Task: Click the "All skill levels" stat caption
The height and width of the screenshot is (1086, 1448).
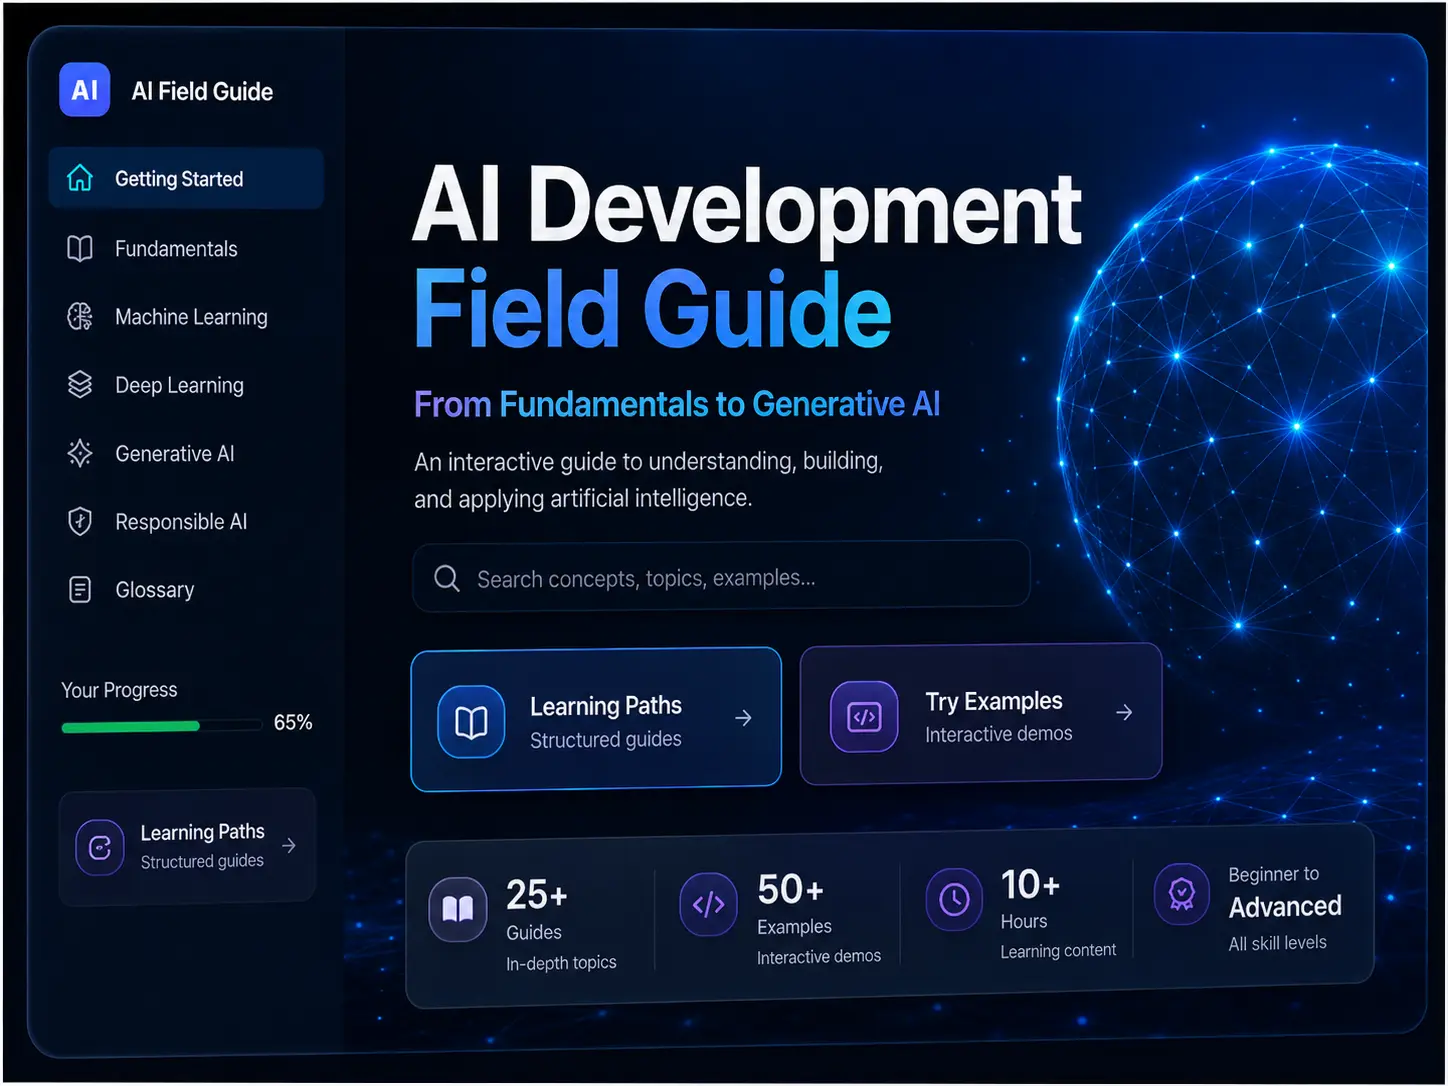Action: [x=1277, y=943]
